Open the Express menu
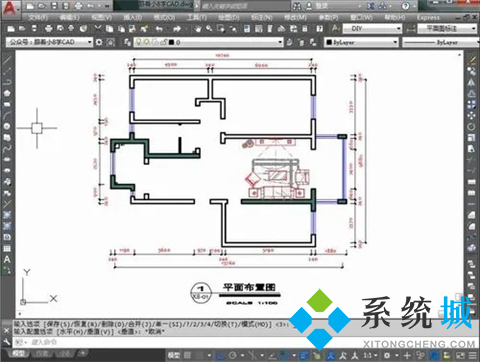The width and height of the screenshot is (480, 362). (x=428, y=17)
